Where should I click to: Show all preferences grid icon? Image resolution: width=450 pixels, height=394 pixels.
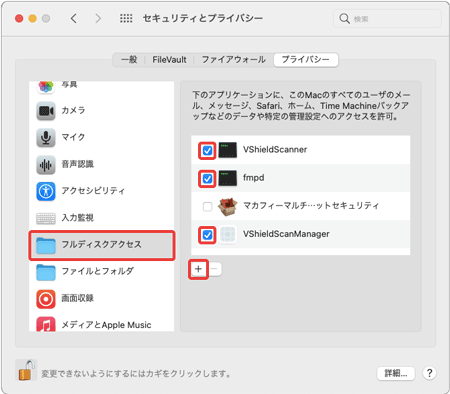coord(126,18)
